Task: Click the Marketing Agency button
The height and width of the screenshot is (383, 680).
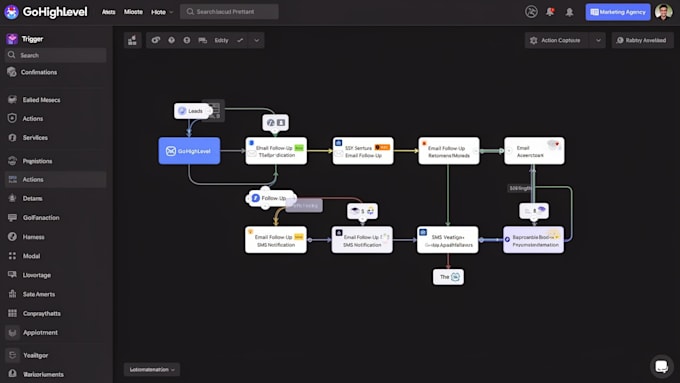Action: coord(618,12)
